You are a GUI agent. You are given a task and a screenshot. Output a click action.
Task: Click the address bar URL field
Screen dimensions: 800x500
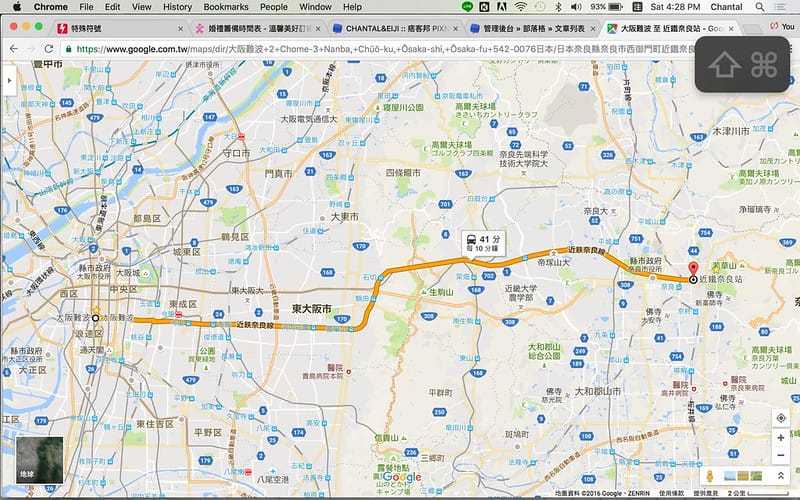[378, 49]
